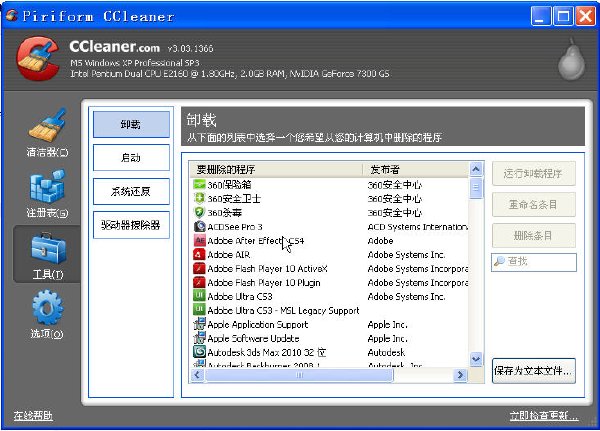This screenshot has height=431, width=600.
Task: Select the Tools (工具) toolbox icon
Action: click(47, 248)
